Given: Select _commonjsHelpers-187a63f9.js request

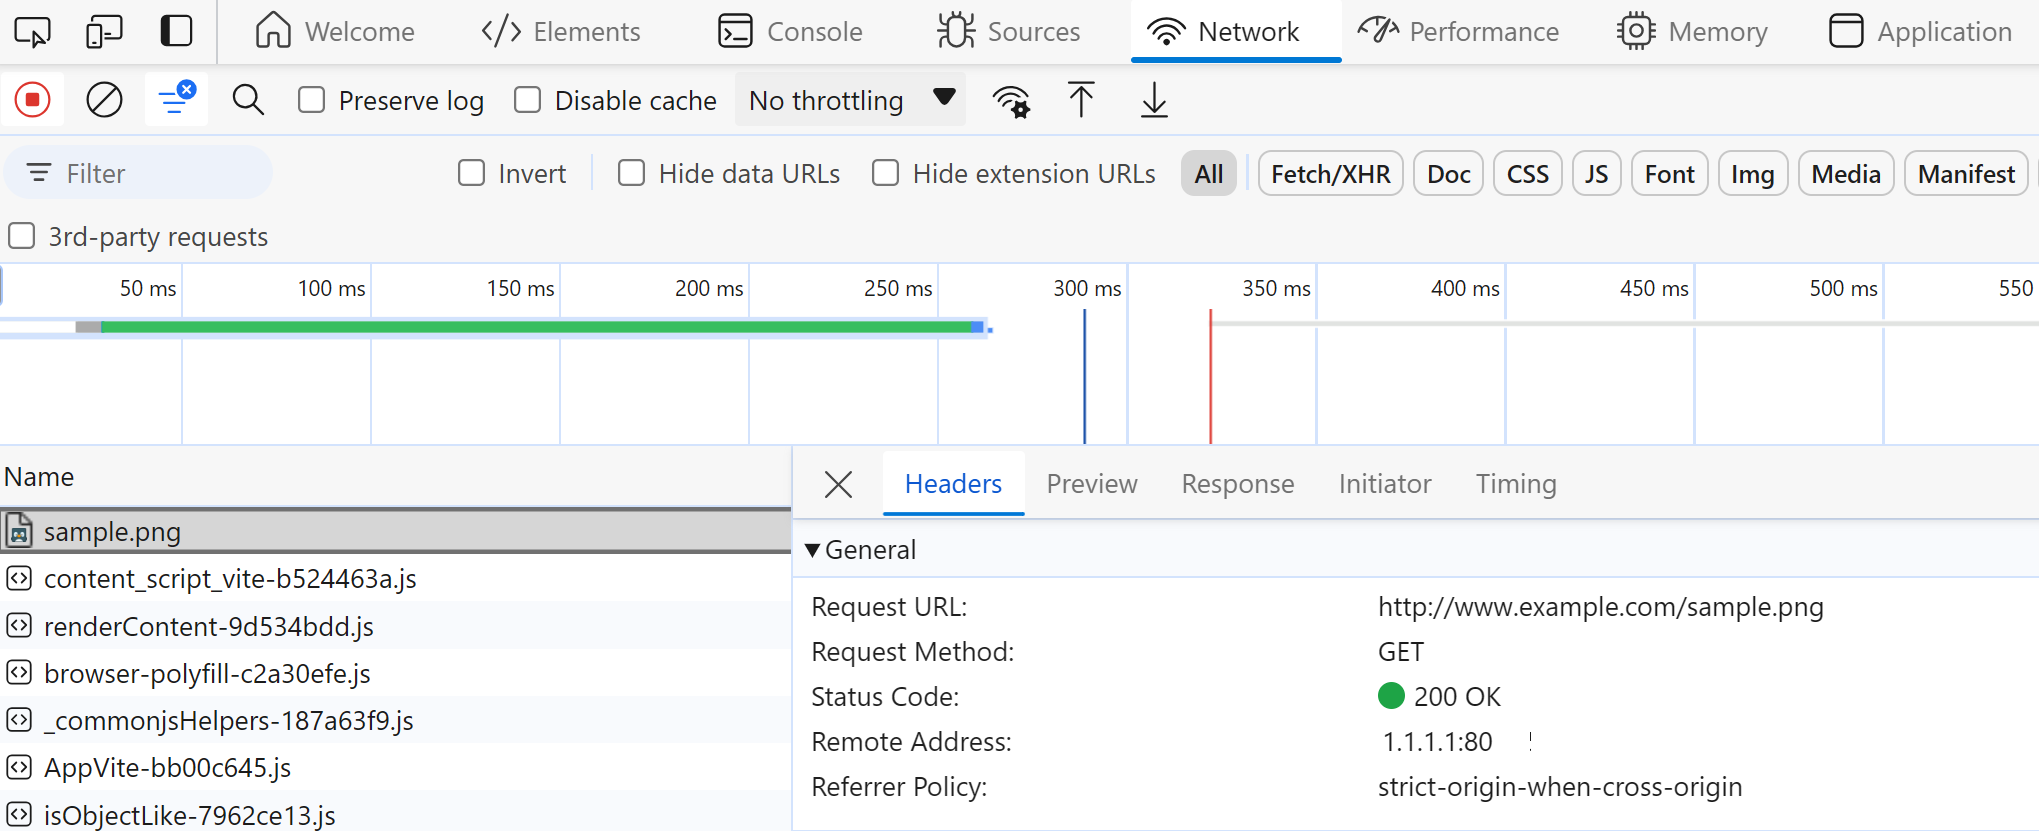Looking at the screenshot, I should (395, 720).
